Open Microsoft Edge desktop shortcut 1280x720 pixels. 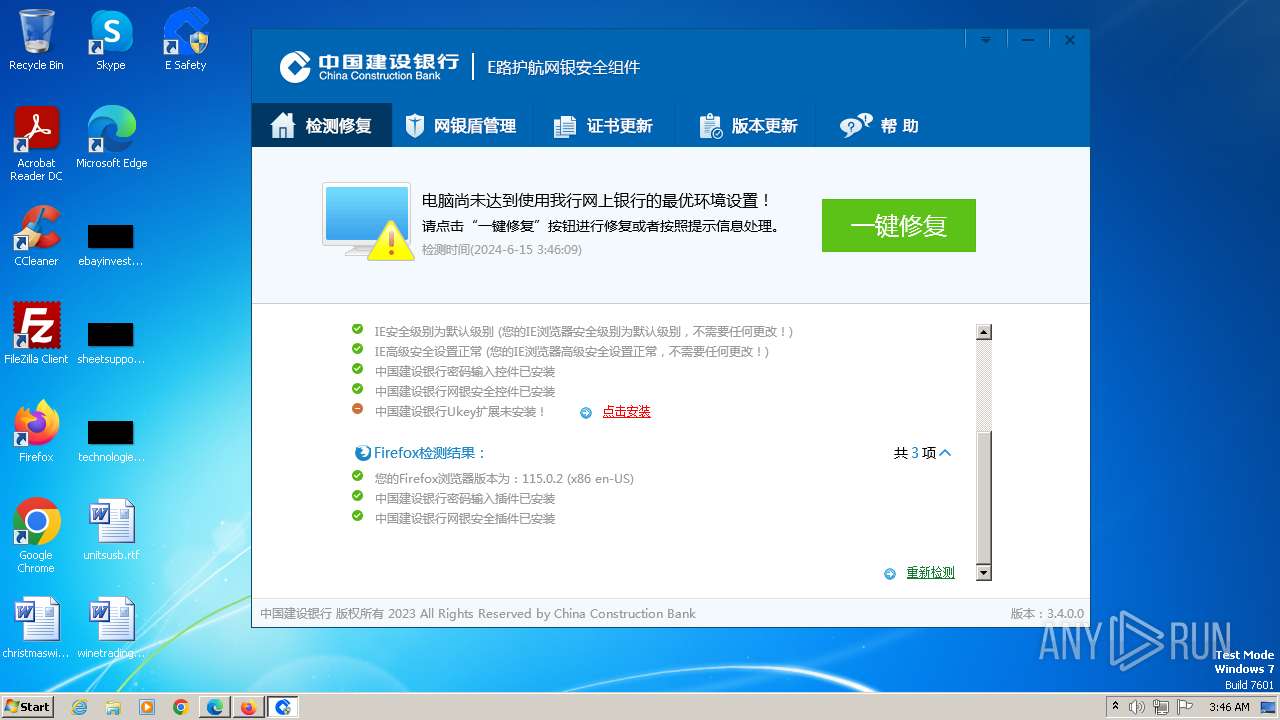tap(111, 138)
